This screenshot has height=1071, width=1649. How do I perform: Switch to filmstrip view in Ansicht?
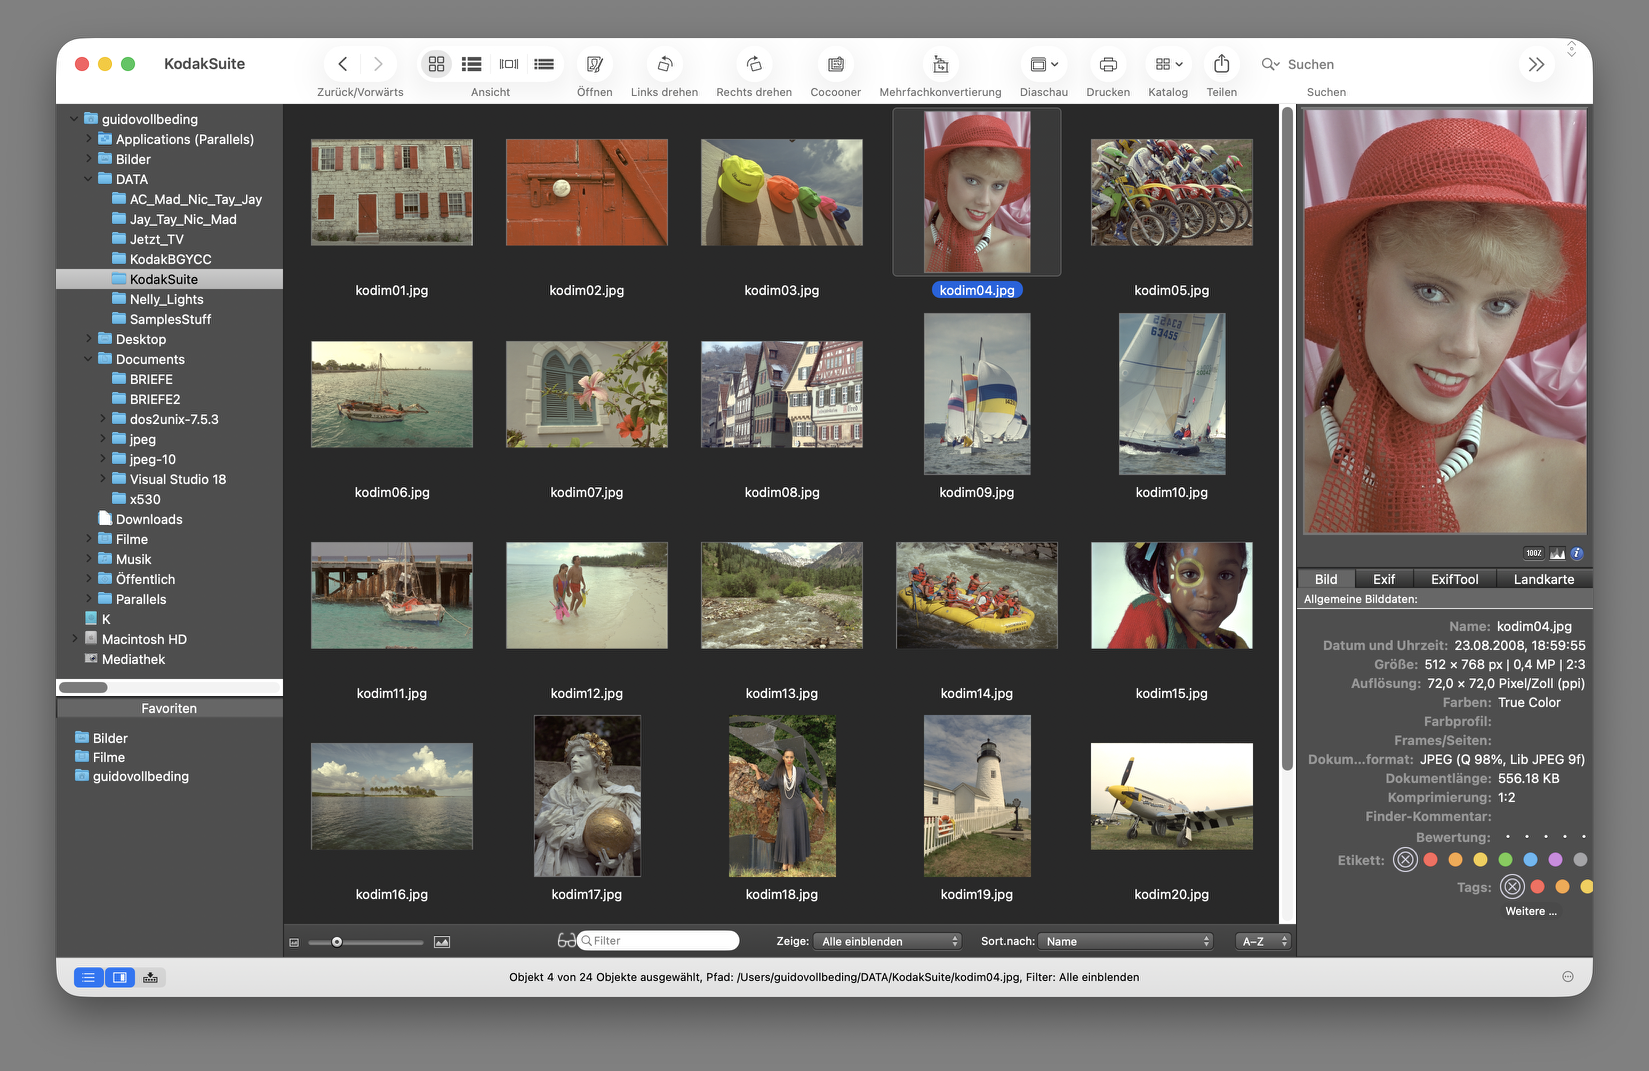509,64
